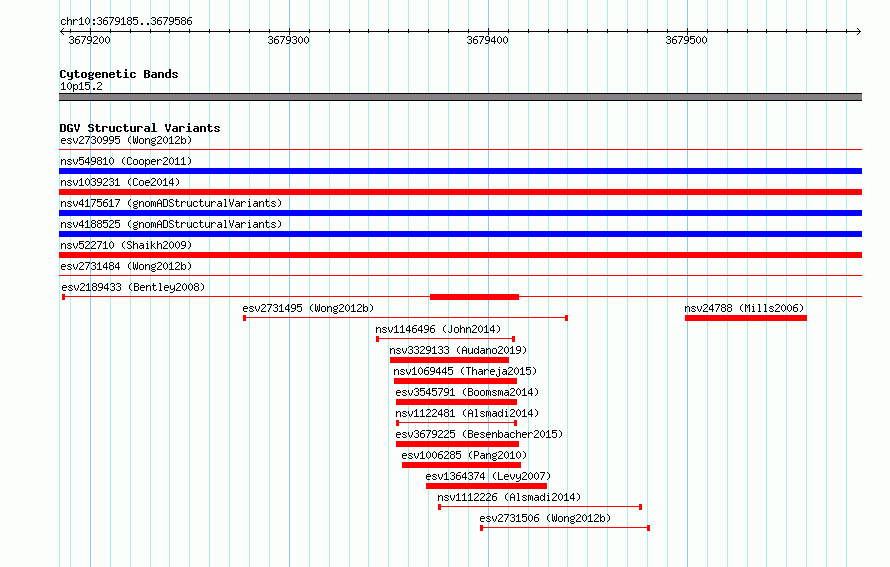Screen dimensions: 890x567
Task: Open nsv4188525 (gnomADStructuralVariants) entry
Action: [171, 224]
